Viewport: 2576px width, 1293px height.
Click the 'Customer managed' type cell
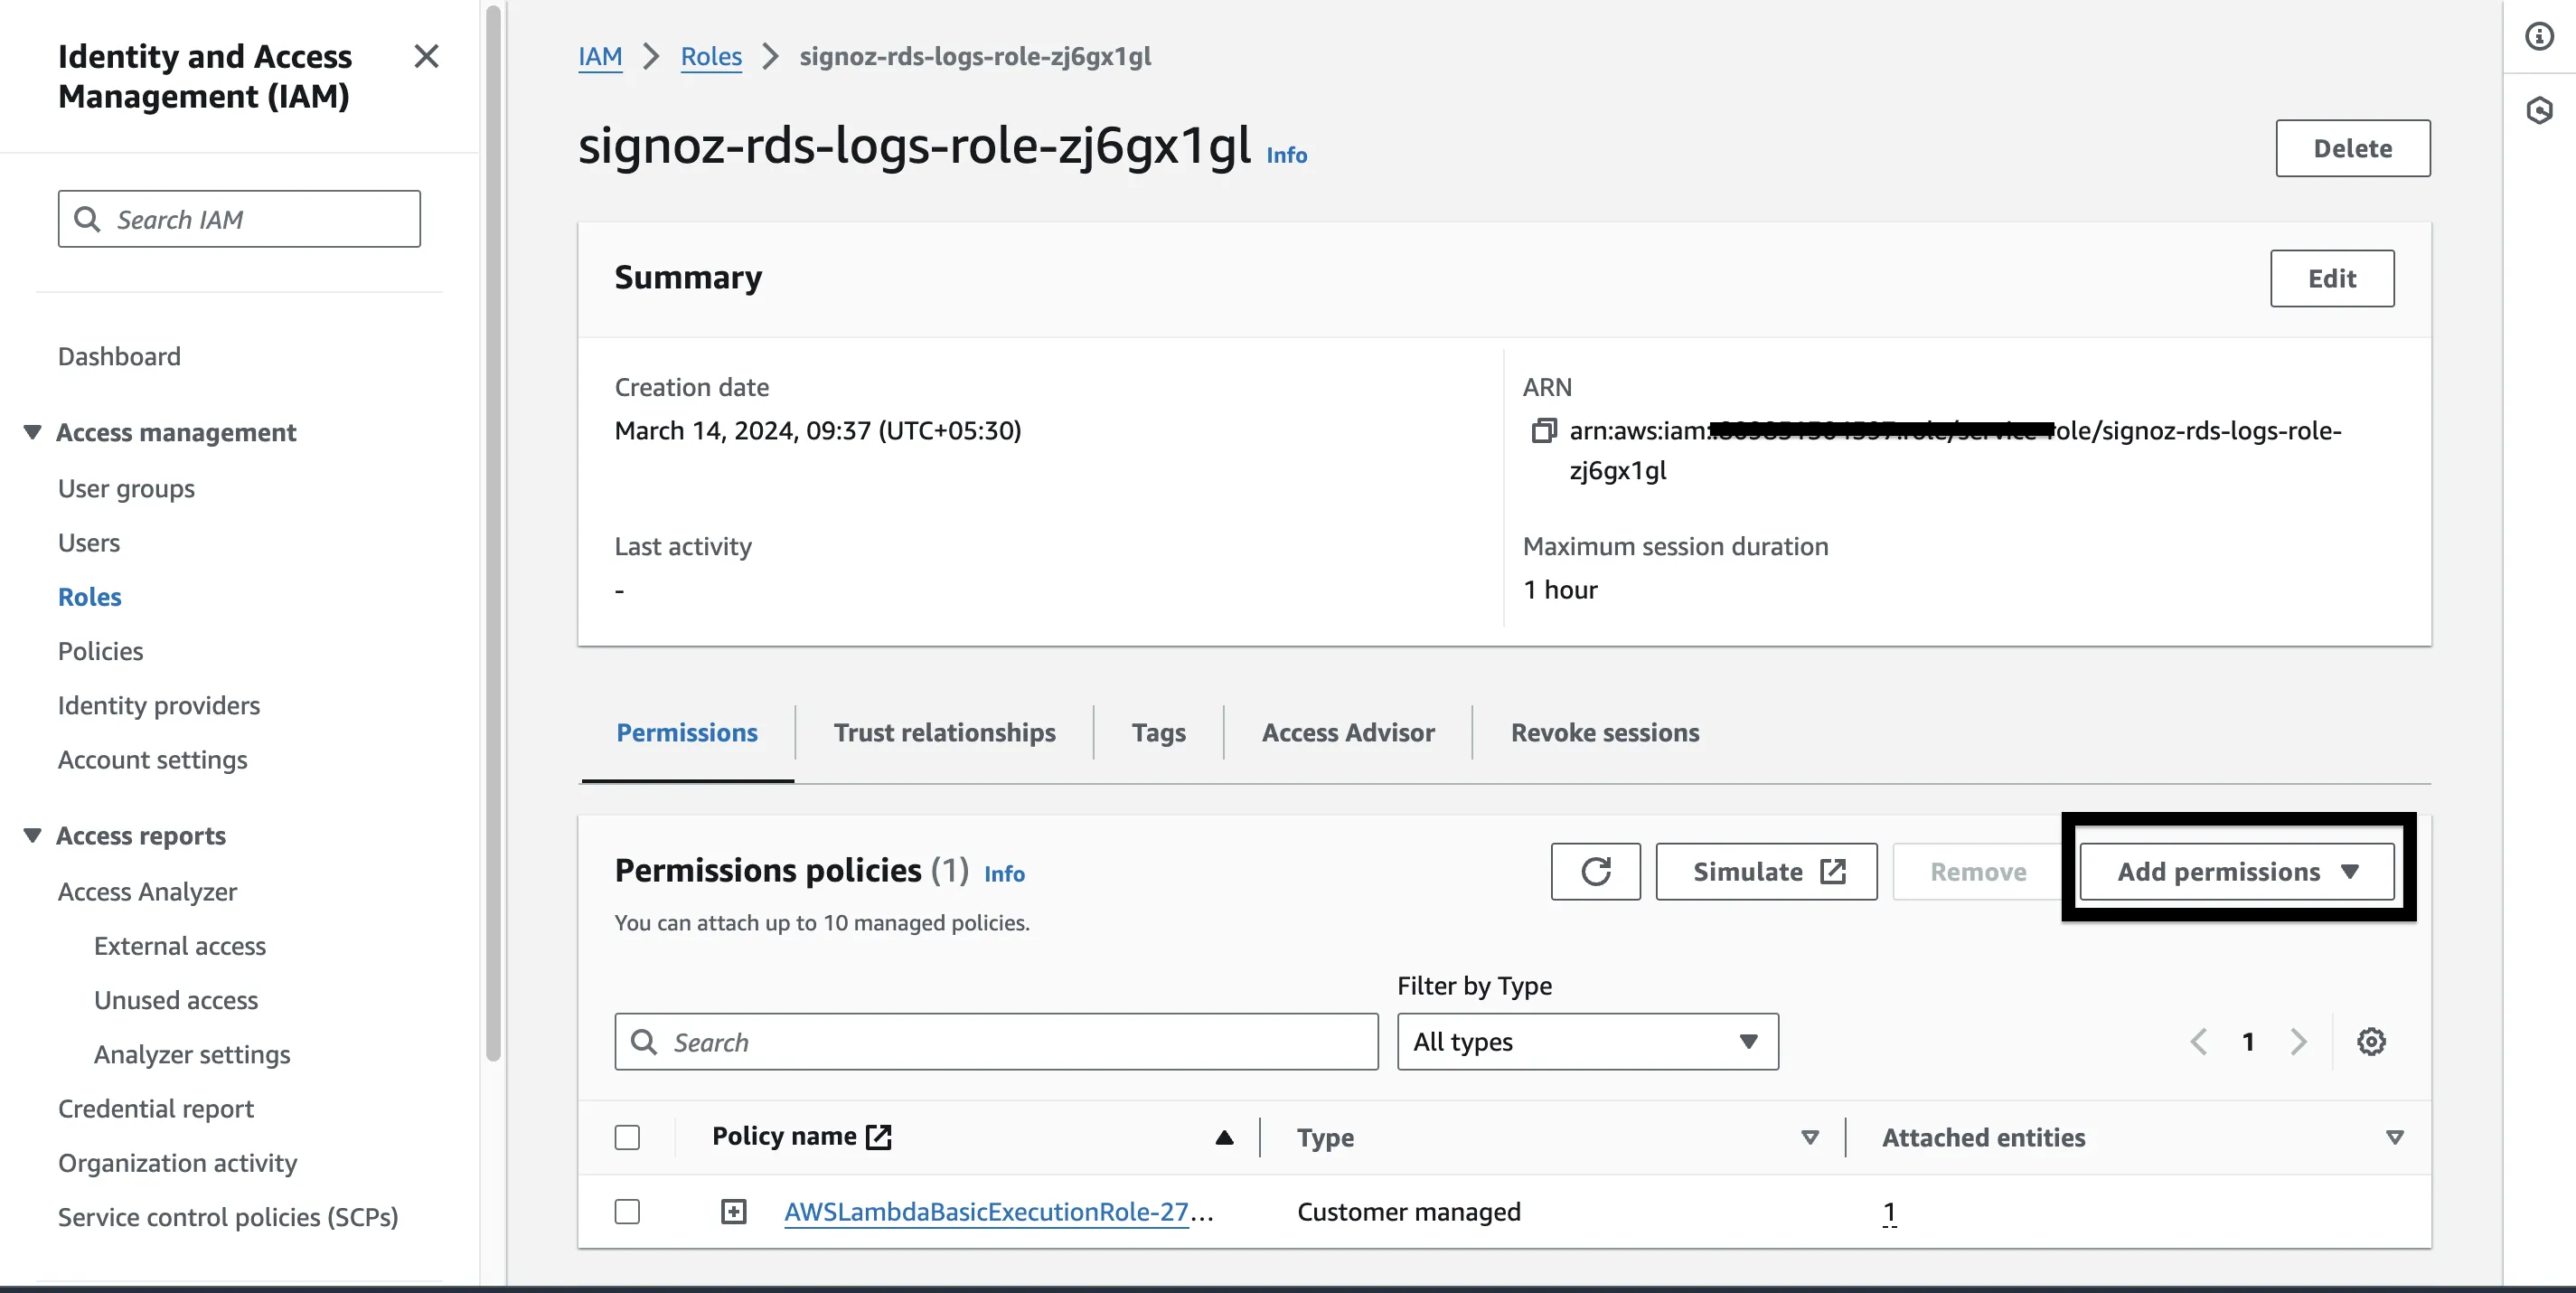tap(1408, 1211)
